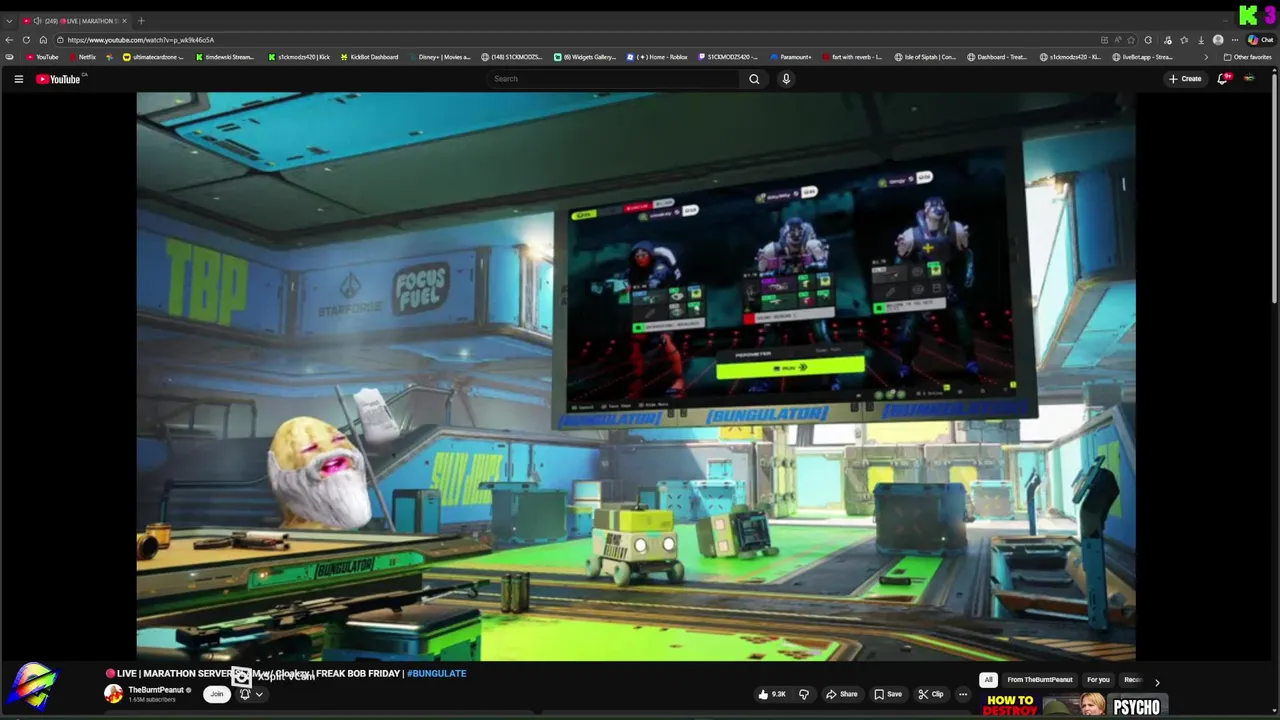
Task: Open the YouTube hamburger guide menu
Action: 18,79
